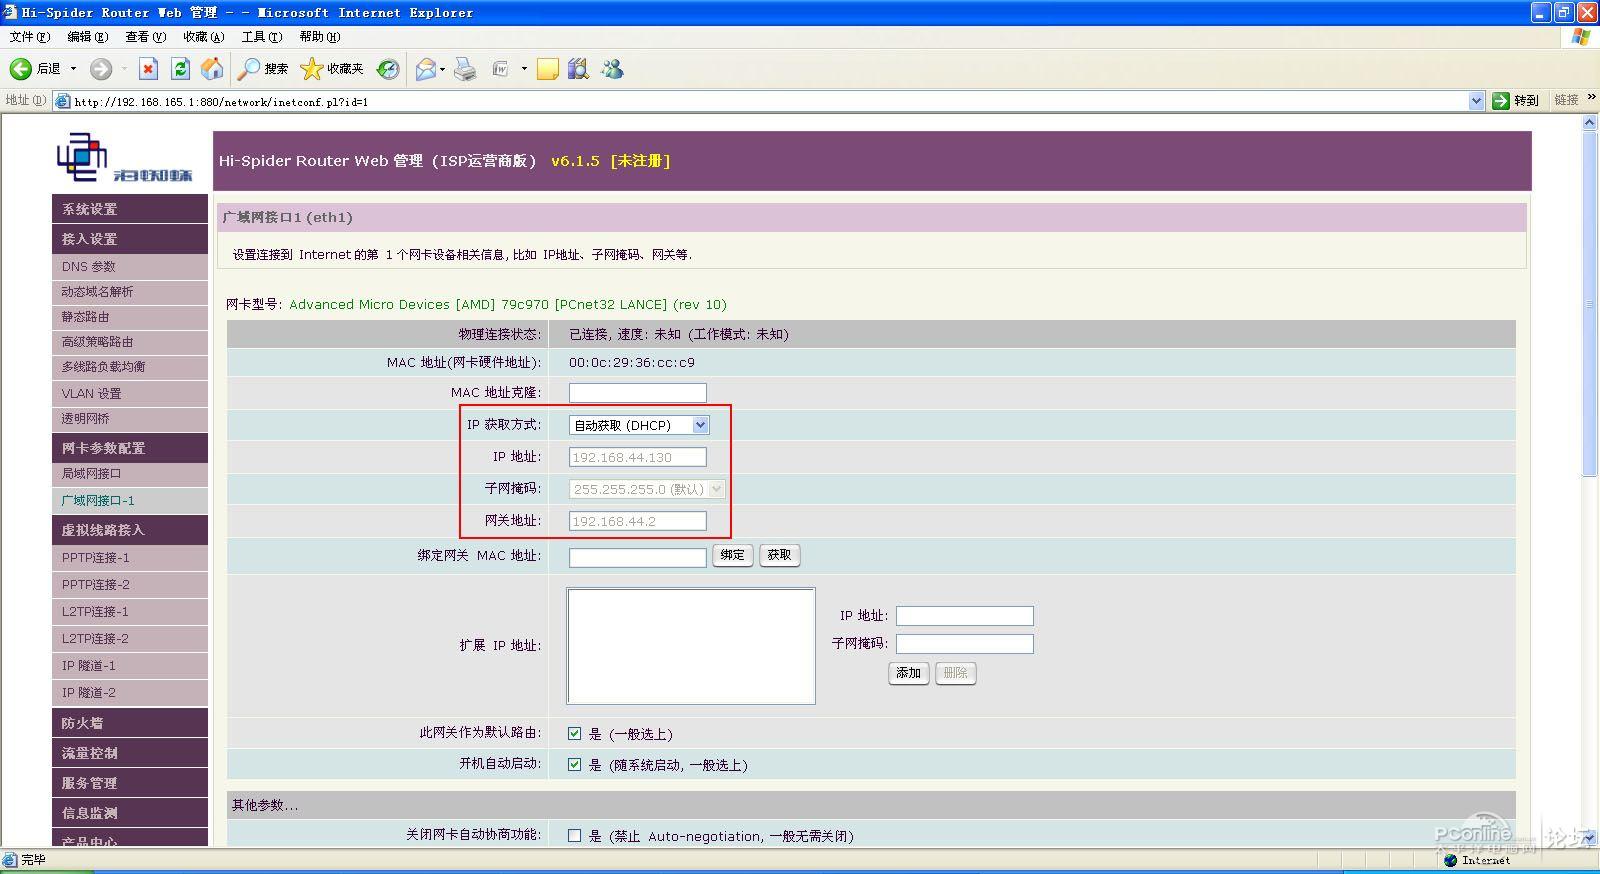Image resolution: width=1600 pixels, height=874 pixels.
Task: Open the 工具(T) menu
Action: pyautogui.click(x=261, y=37)
